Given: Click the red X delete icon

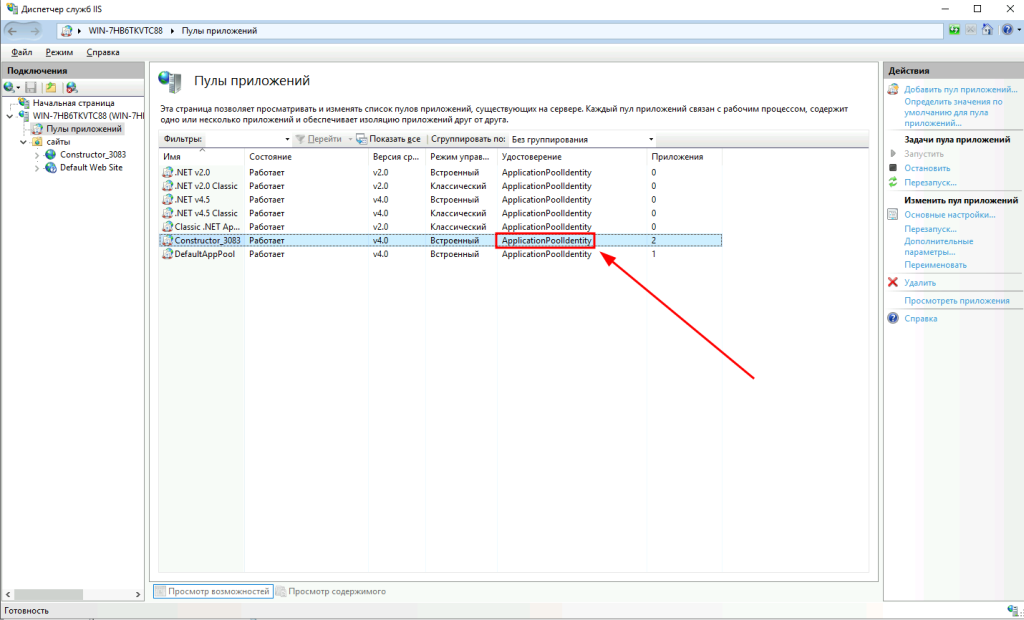Looking at the screenshot, I should pos(893,282).
